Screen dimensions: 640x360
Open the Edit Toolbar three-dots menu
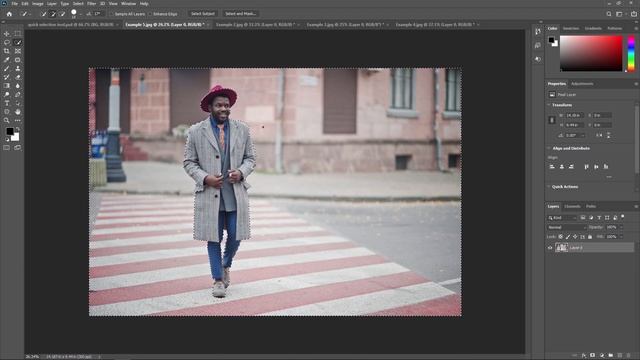click(x=18, y=120)
